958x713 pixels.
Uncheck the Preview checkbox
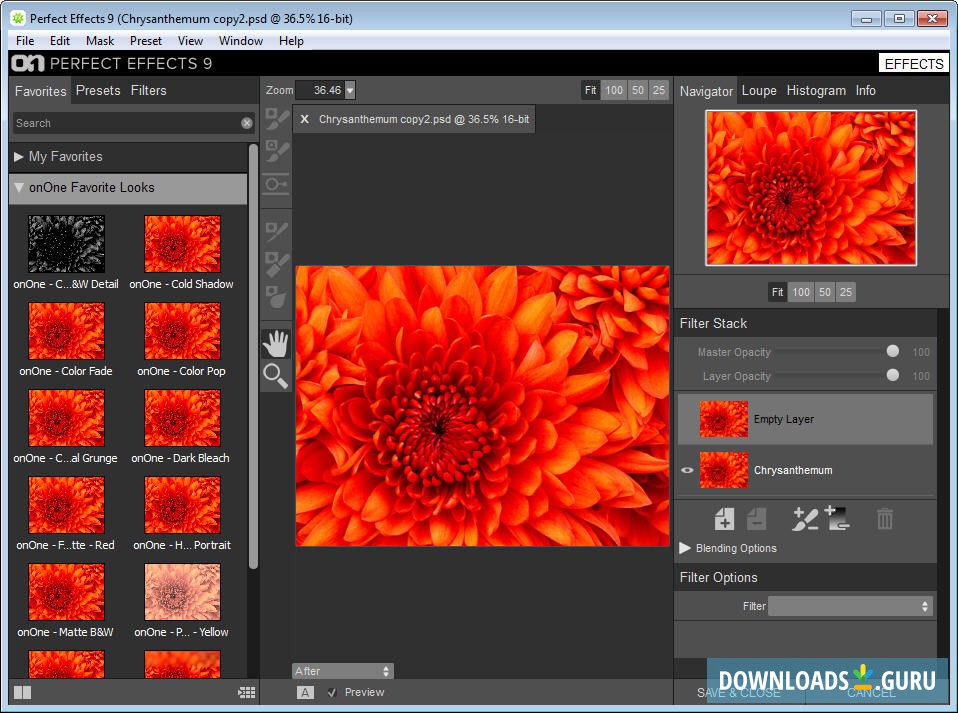pos(332,692)
